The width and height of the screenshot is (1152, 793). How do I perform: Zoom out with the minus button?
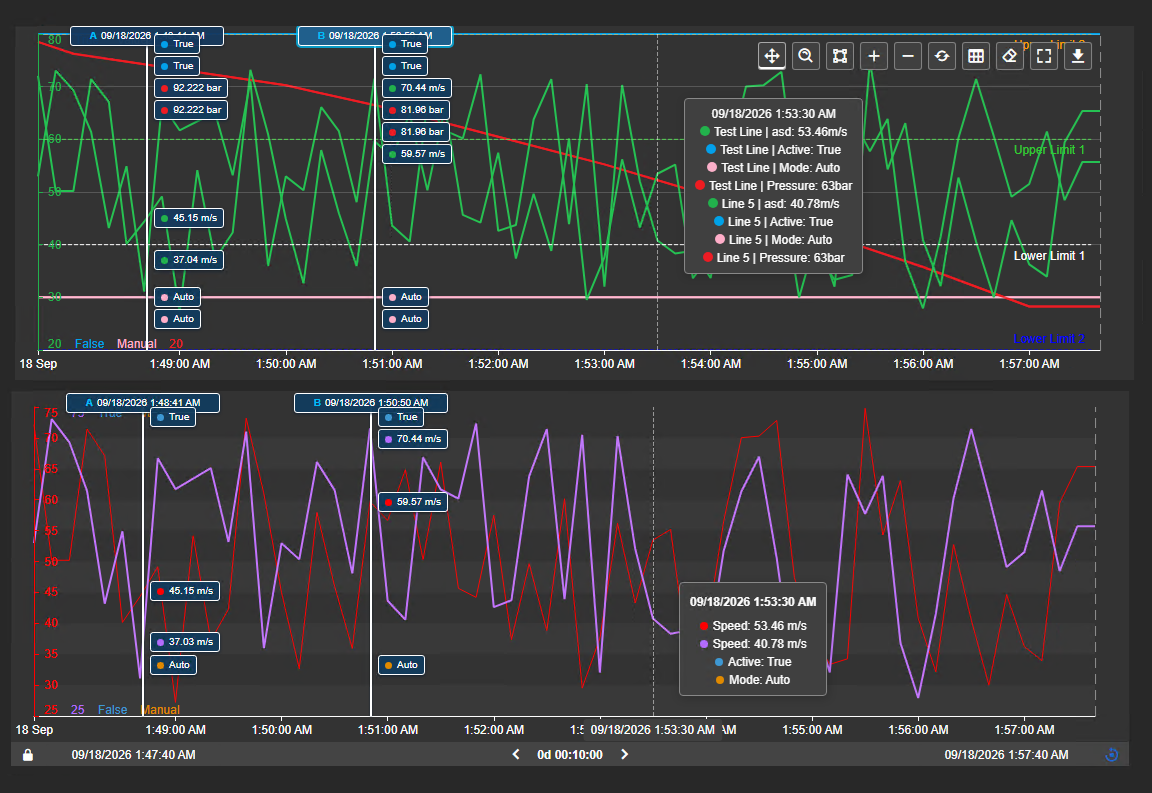pyautogui.click(x=908, y=56)
